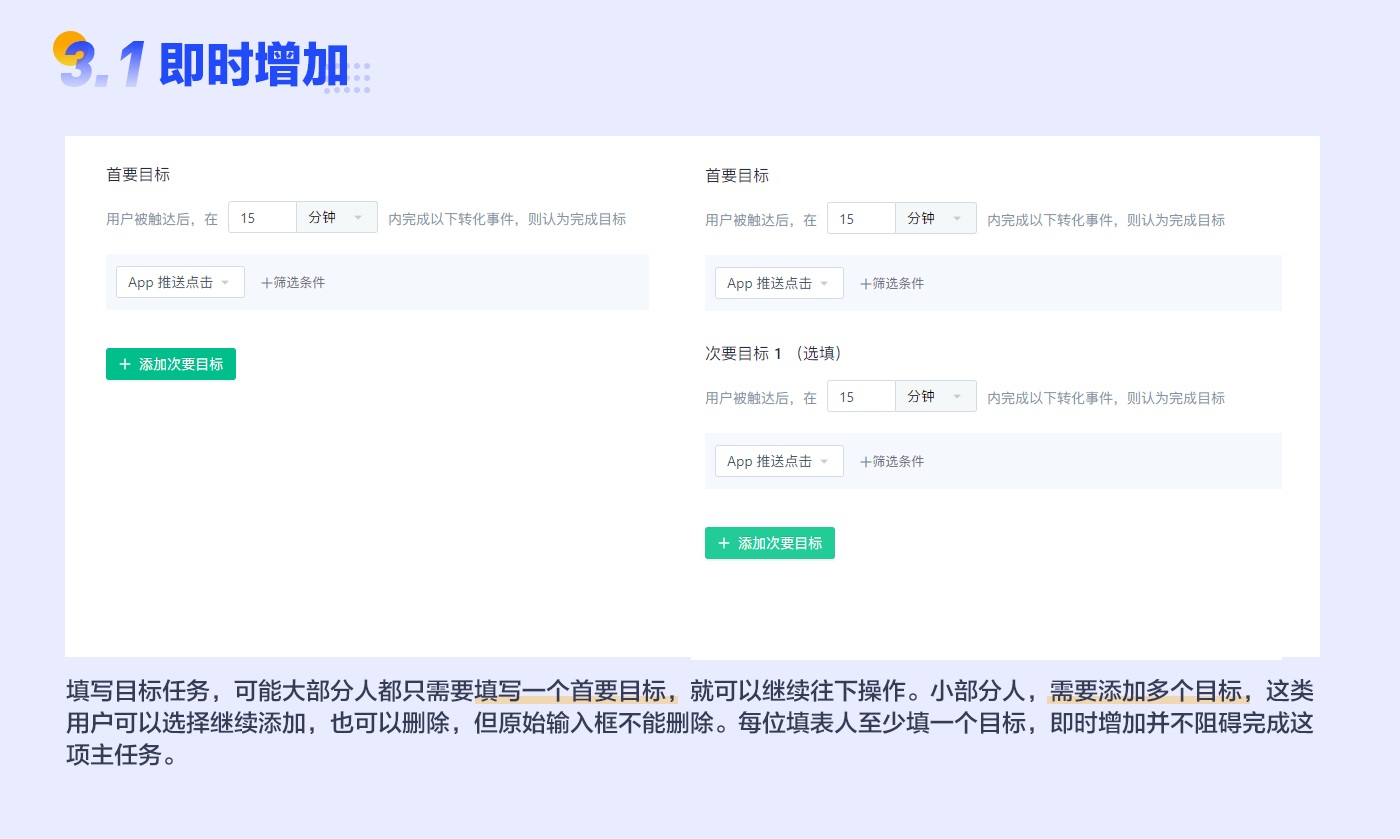The height and width of the screenshot is (839, 1400).
Task: Open 分钟 dropdown under 次要目标 1
Action: click(x=936, y=396)
